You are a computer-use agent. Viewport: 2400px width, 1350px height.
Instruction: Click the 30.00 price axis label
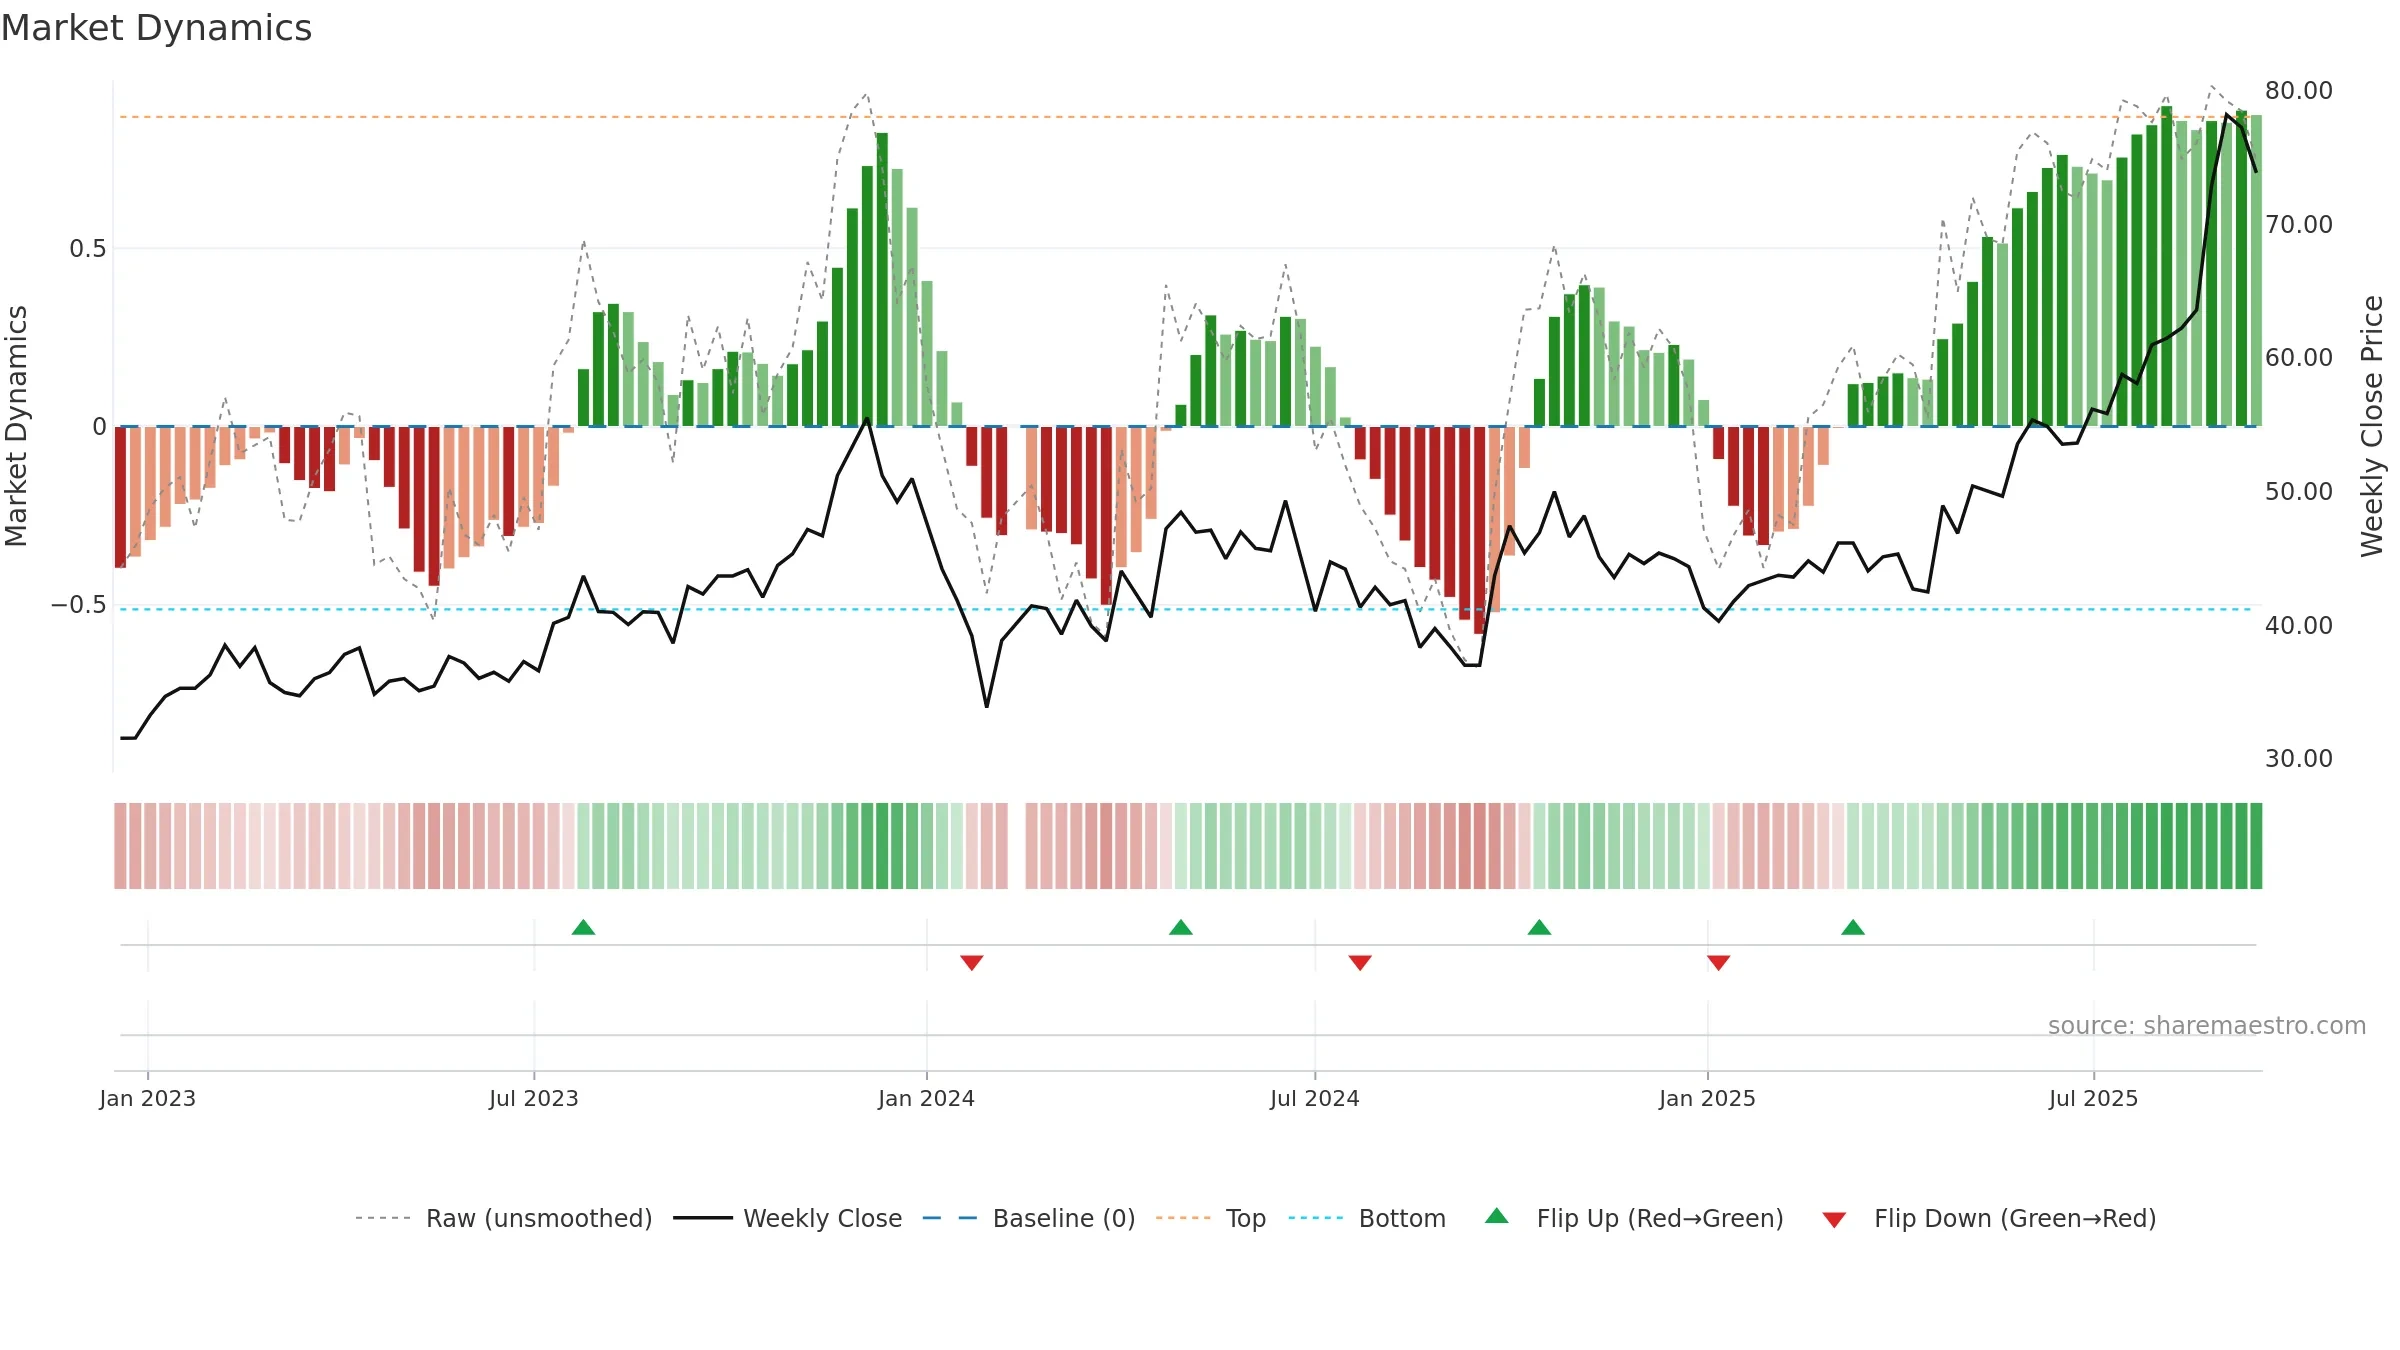(x=2299, y=758)
